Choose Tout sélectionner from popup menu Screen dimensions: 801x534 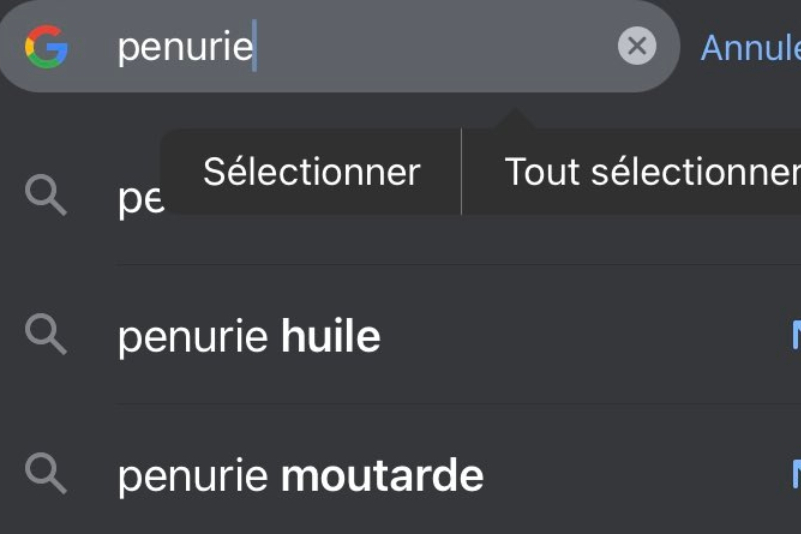point(650,171)
